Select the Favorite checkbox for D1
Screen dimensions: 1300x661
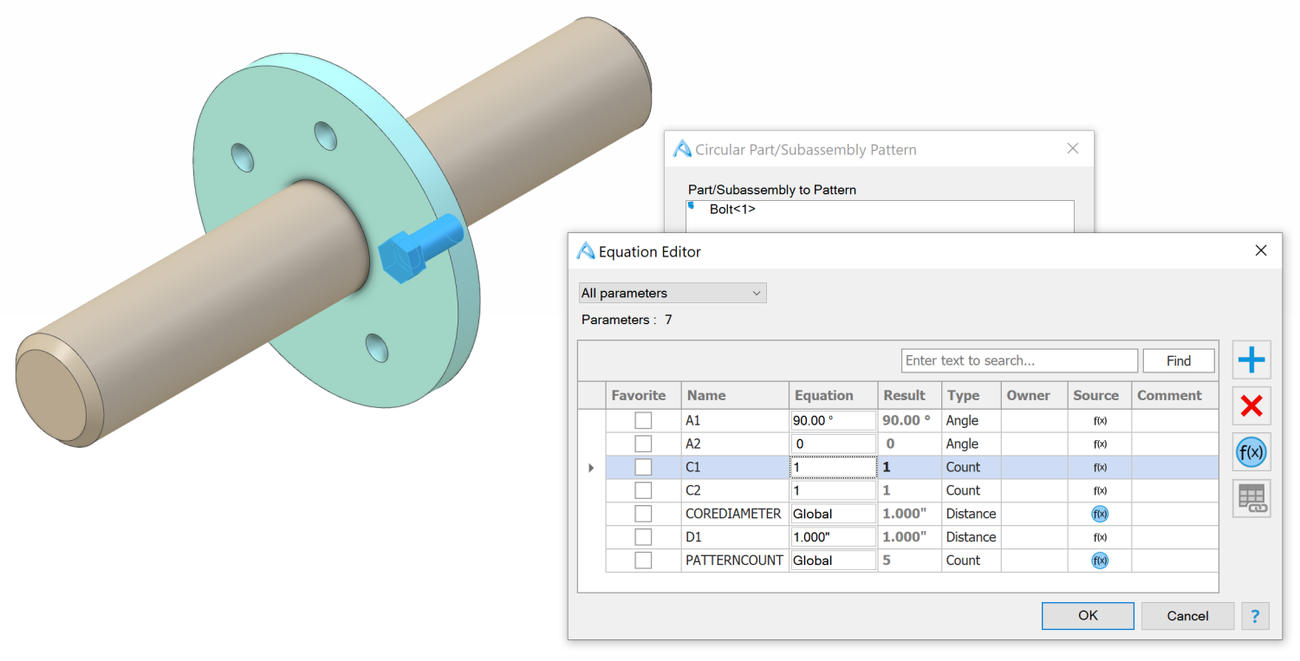643,537
